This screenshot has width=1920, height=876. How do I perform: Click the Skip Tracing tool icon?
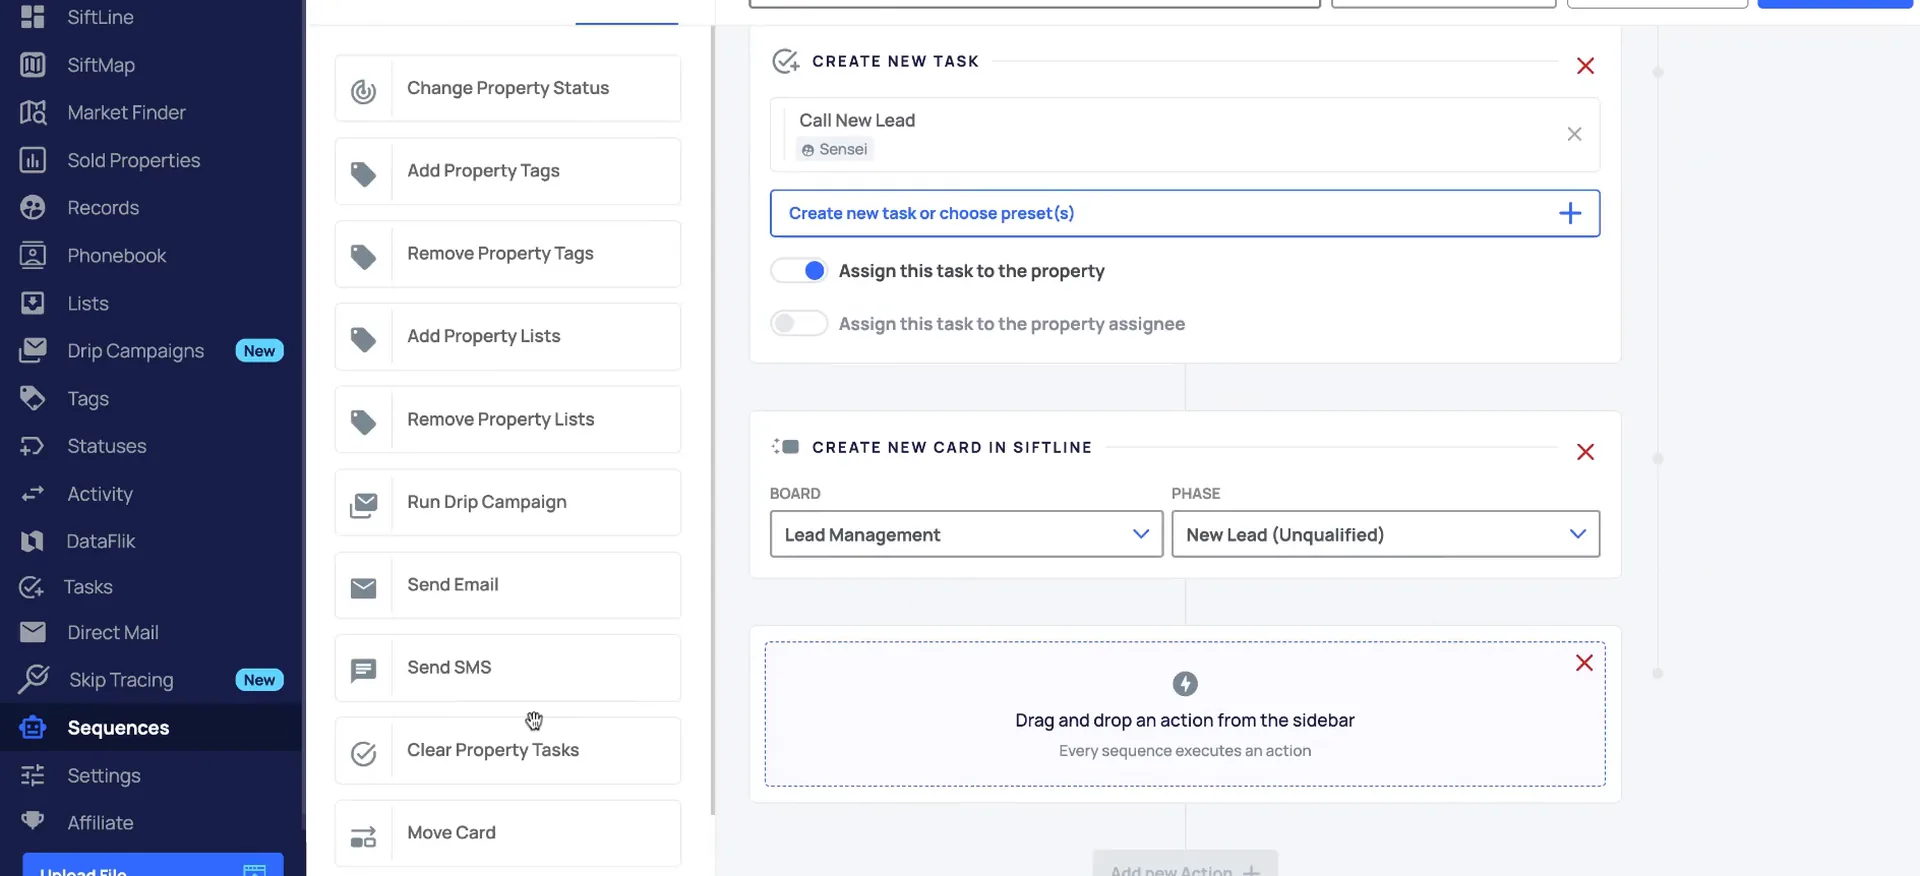coord(33,679)
